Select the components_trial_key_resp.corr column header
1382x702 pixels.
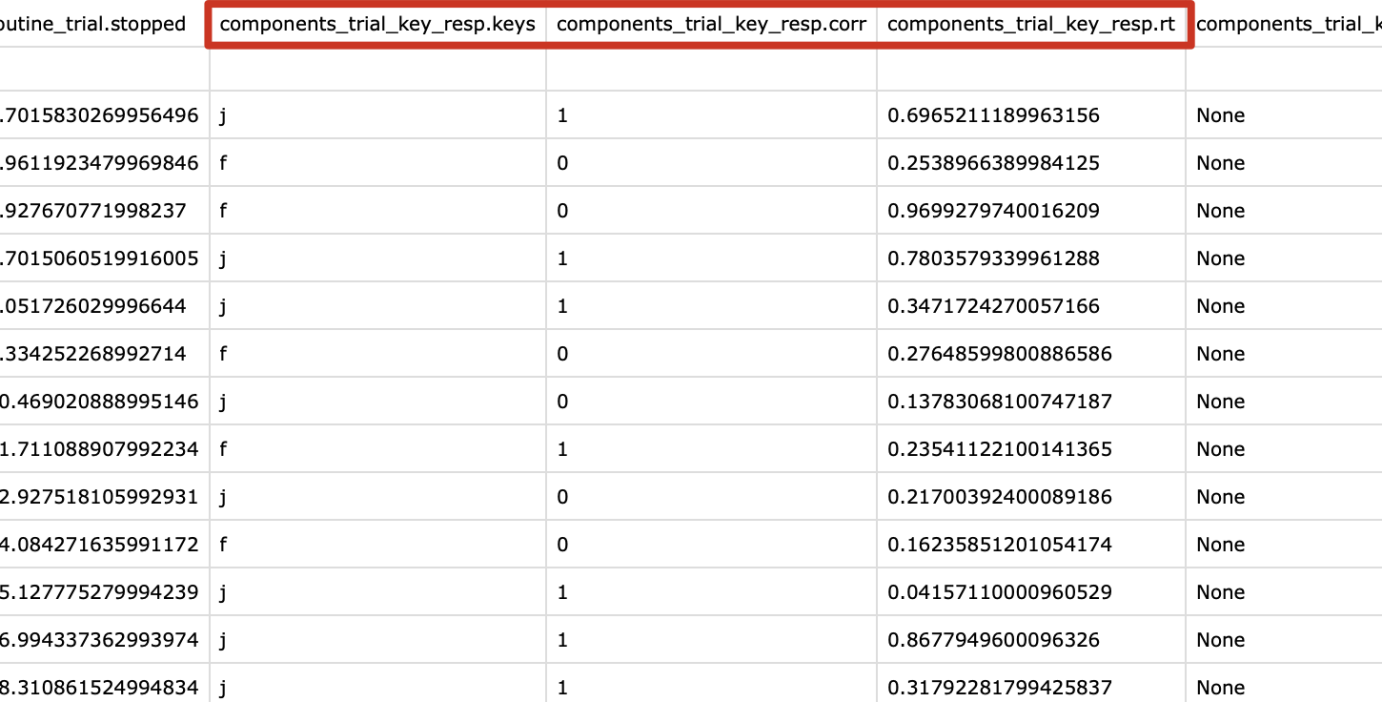tap(711, 24)
